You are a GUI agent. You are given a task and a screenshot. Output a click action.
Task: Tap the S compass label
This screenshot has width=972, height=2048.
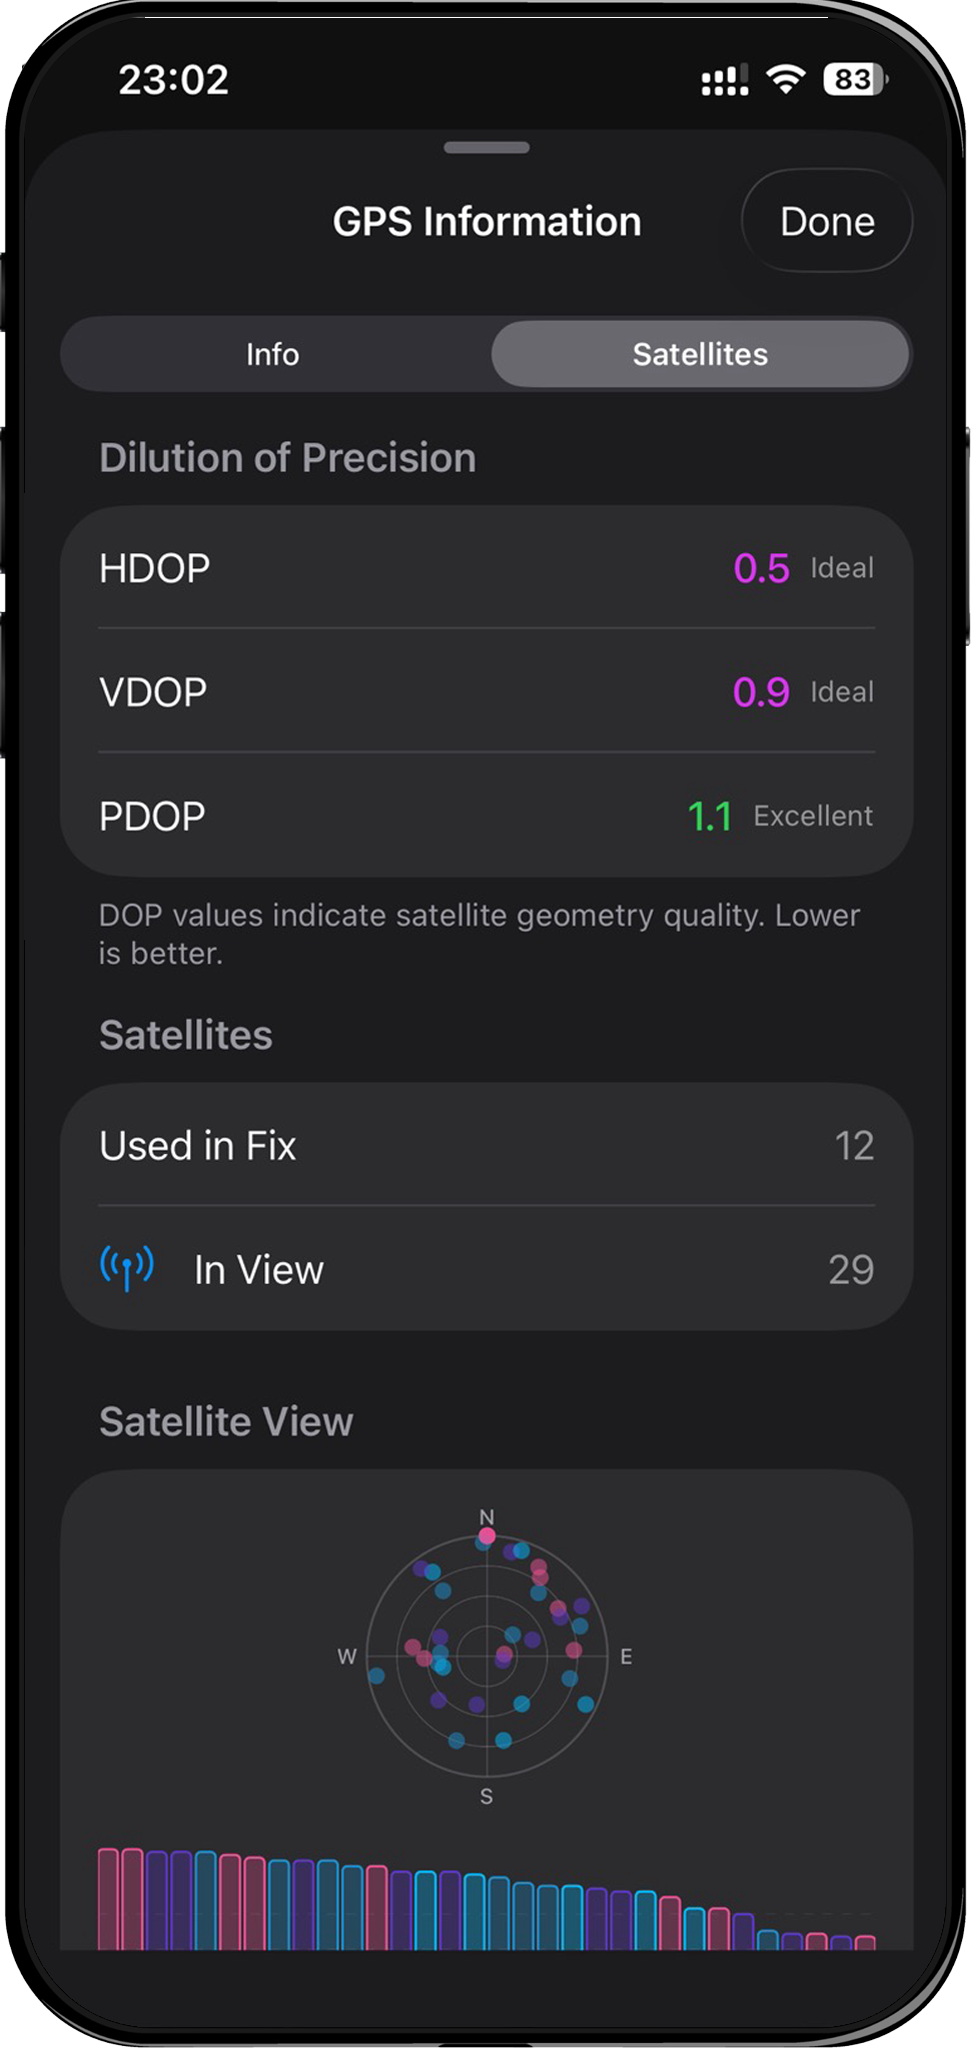[487, 1796]
